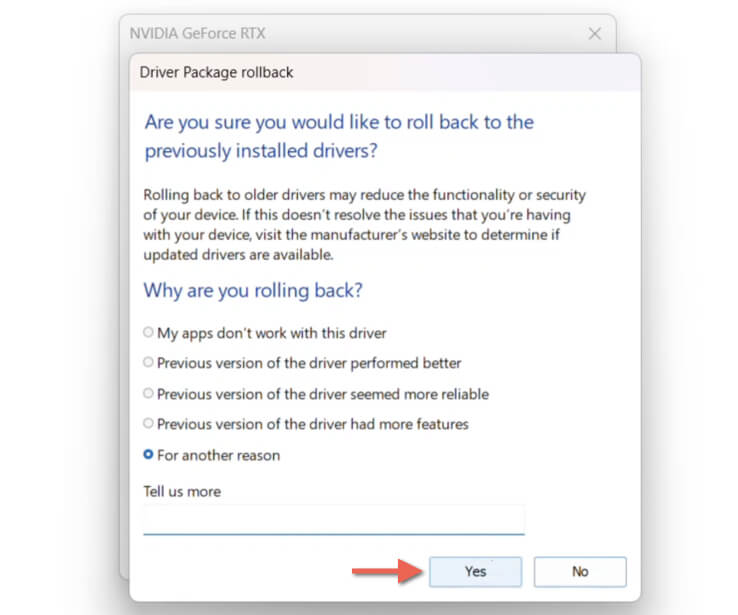Image resolution: width=738 pixels, height=615 pixels.
Task: Pick the "had more features" radio button
Action: pyautogui.click(x=149, y=424)
